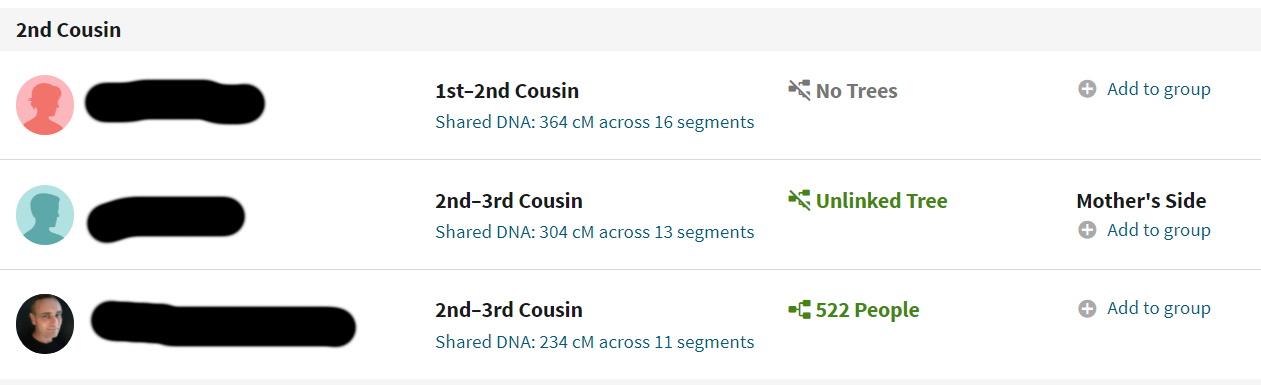
Task: Click the 1st–2nd Cousin relationship label
Action: pos(507,91)
